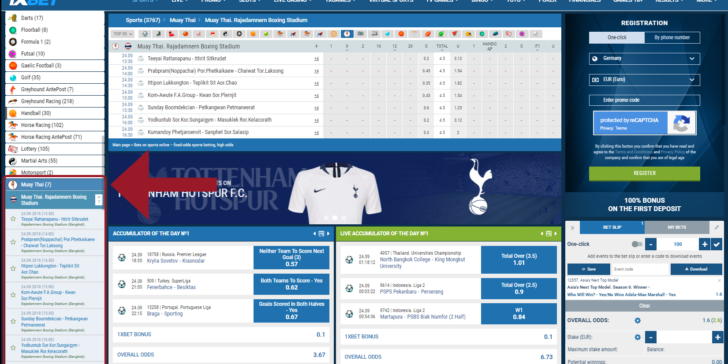Open the Germany country dropdown
728x364 pixels.
point(644,58)
